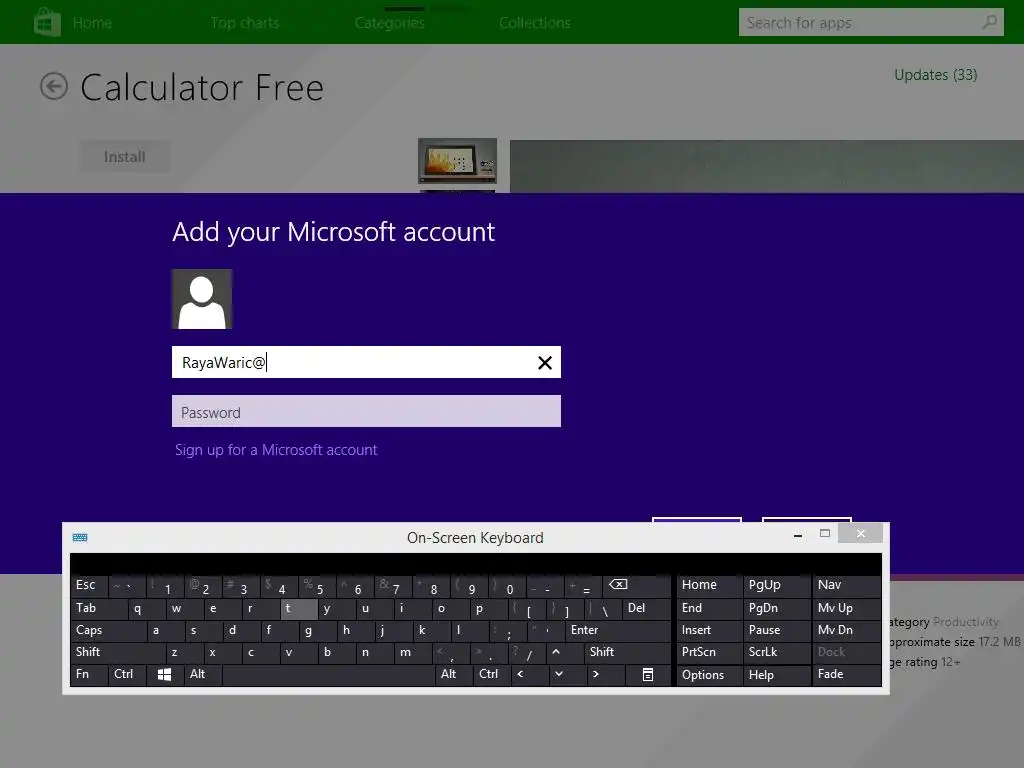Open the Calculator Free screenshot thumbnail

pos(457,161)
